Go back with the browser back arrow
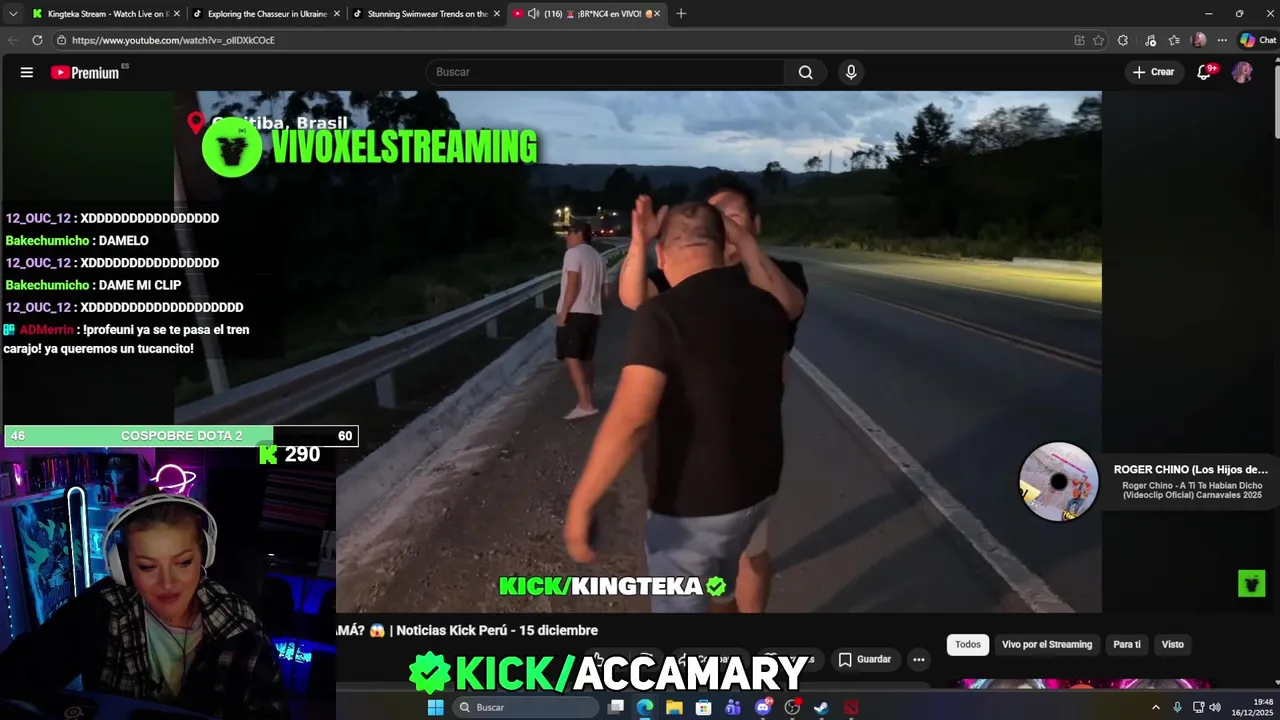The width and height of the screenshot is (1280, 720). click(13, 40)
